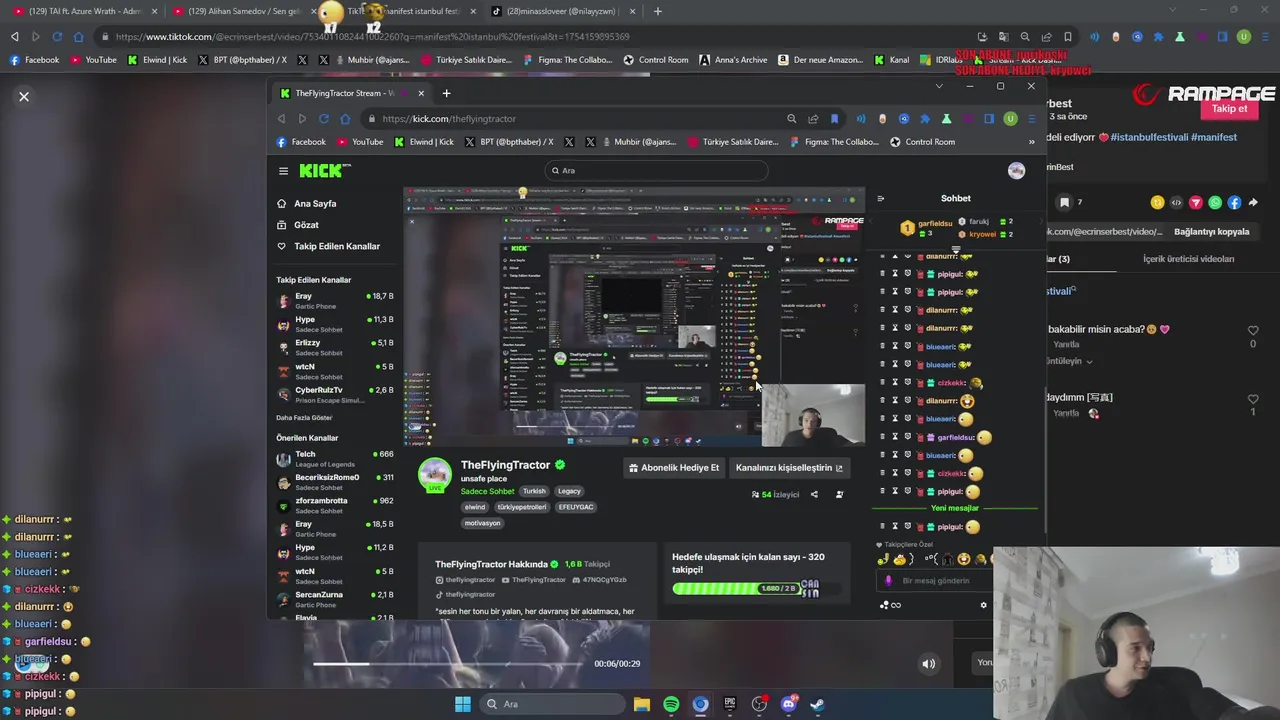Open BecerikszRomeO recommended channel
Viewport: 1280px width, 720px height.
click(x=335, y=481)
